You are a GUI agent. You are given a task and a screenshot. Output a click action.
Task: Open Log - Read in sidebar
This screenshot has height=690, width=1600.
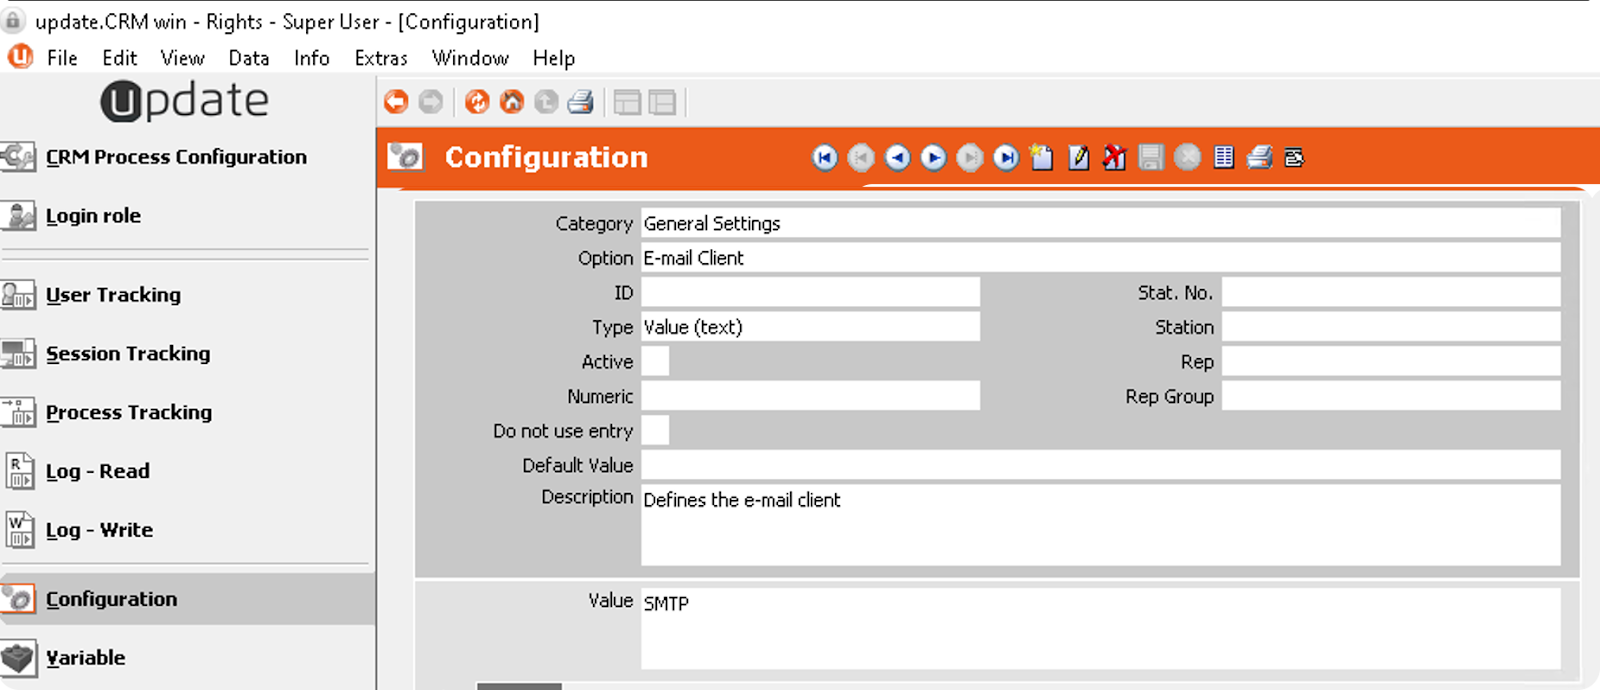98,471
